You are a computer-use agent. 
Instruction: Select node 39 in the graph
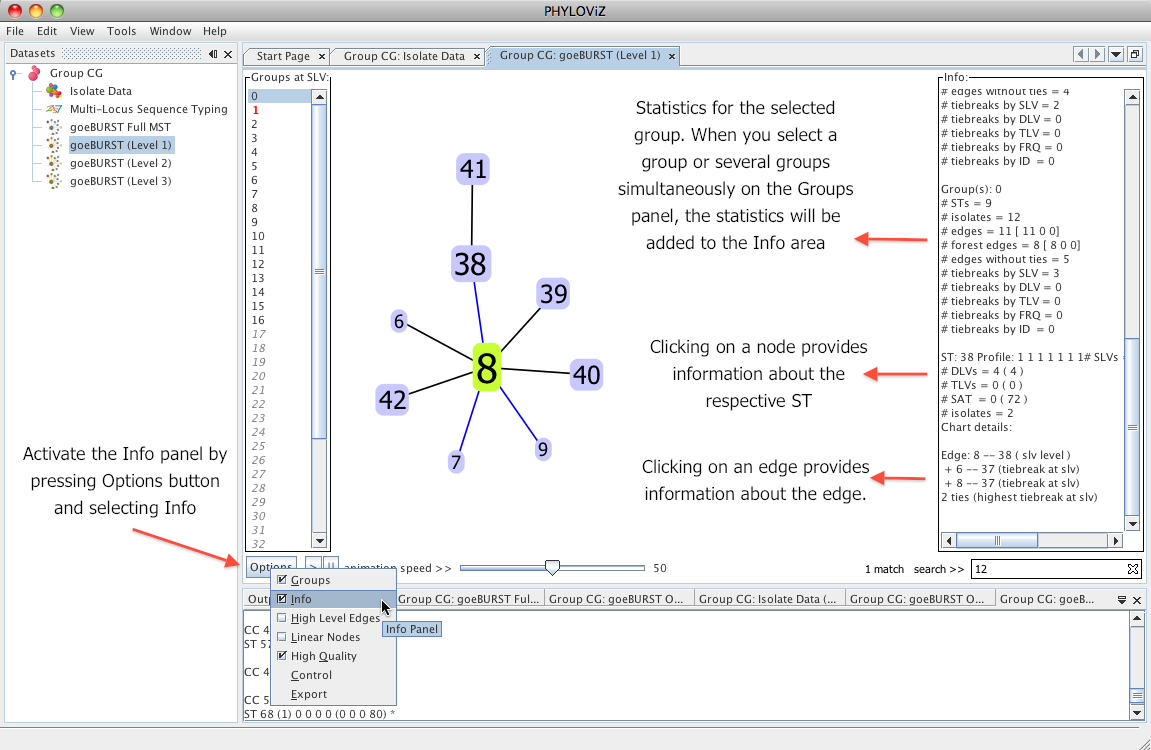[553, 294]
